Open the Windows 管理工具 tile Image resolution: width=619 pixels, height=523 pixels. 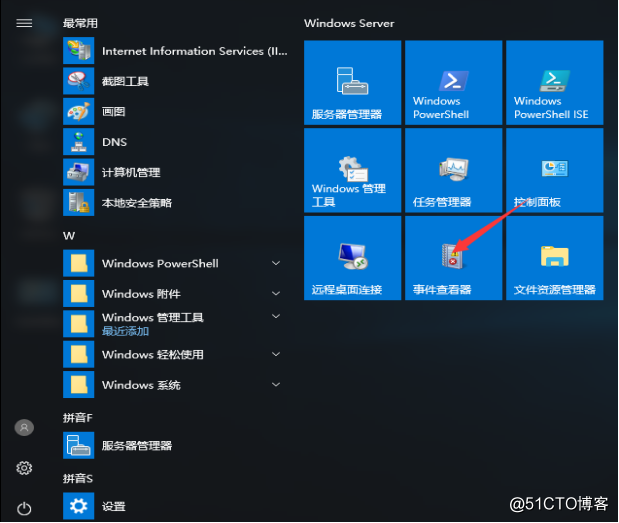tap(353, 170)
